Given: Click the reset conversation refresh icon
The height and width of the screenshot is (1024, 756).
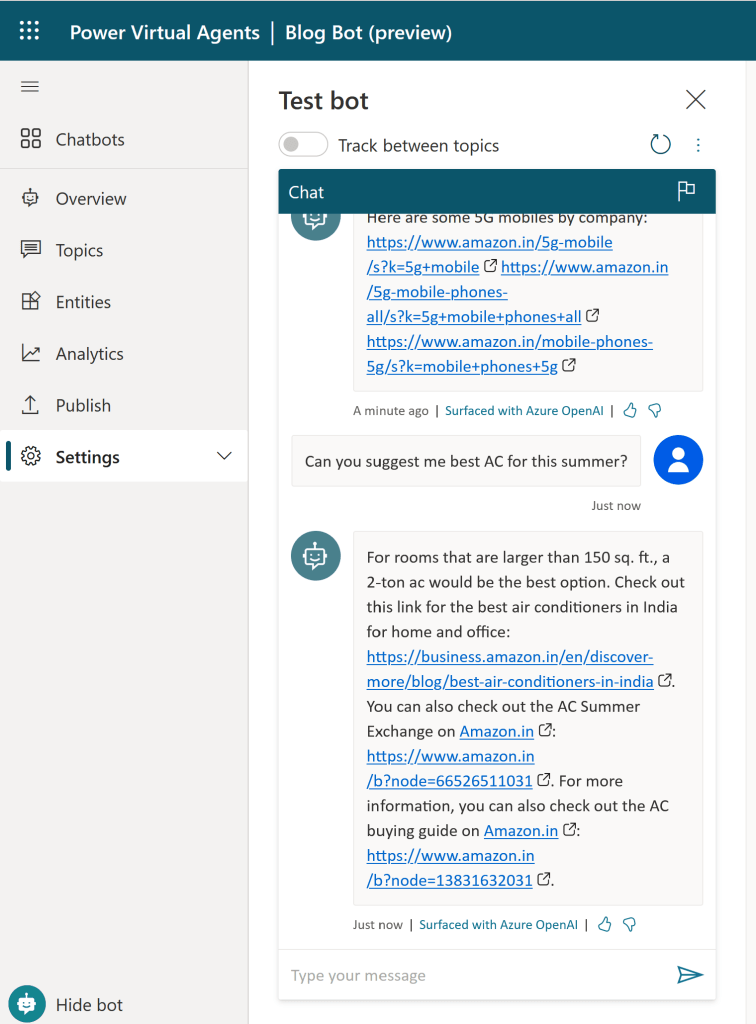Looking at the screenshot, I should [x=660, y=145].
